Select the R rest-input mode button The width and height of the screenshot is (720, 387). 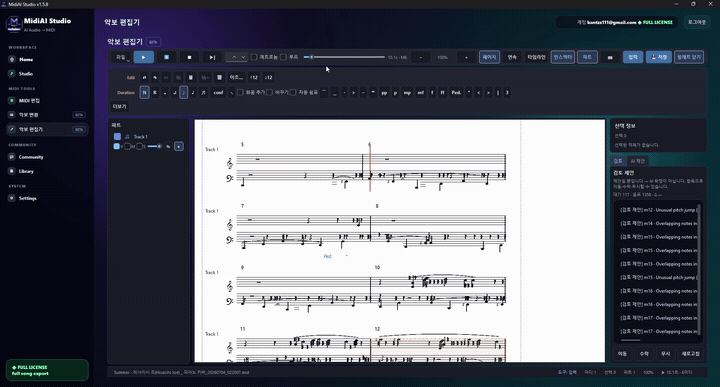pyautogui.click(x=155, y=92)
